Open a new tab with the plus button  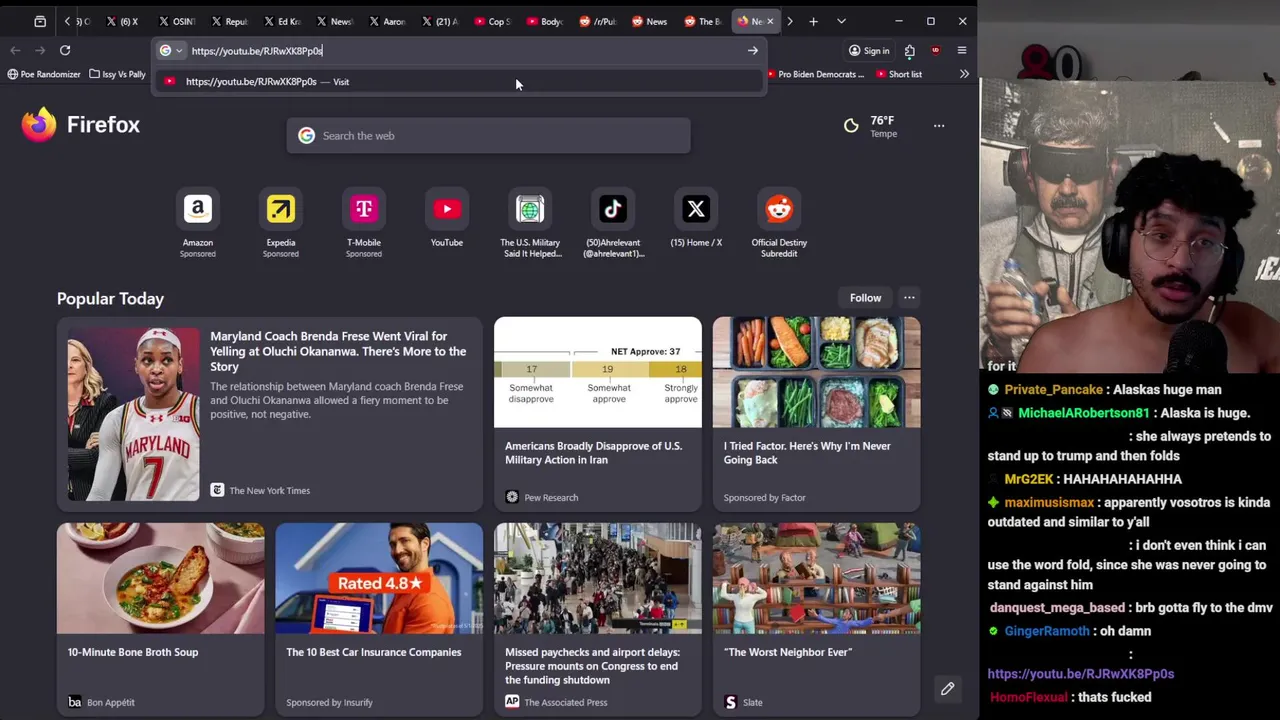pyautogui.click(x=813, y=21)
